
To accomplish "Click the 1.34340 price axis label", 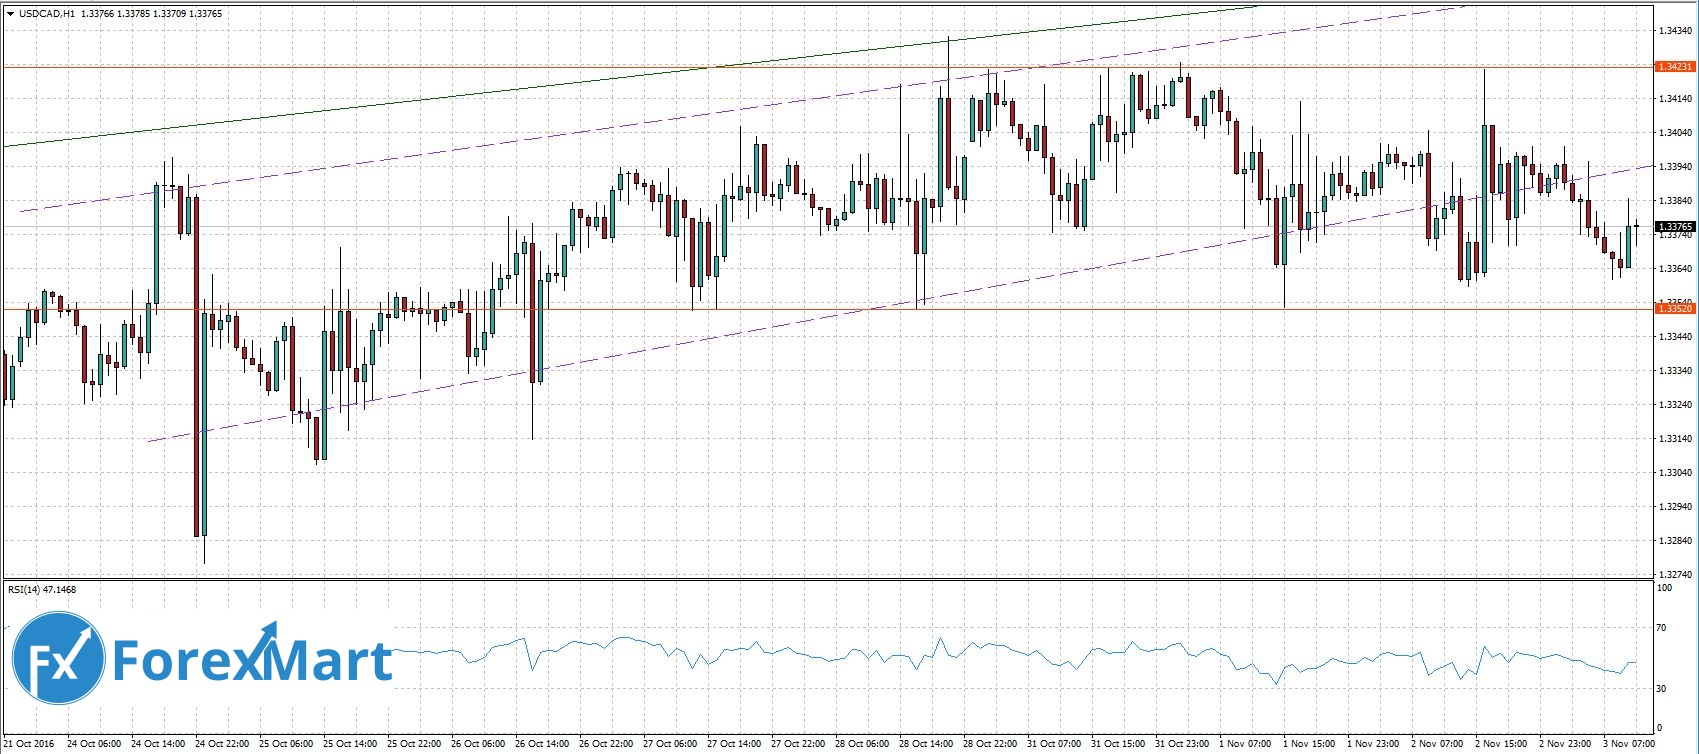I will [x=1674, y=31].
